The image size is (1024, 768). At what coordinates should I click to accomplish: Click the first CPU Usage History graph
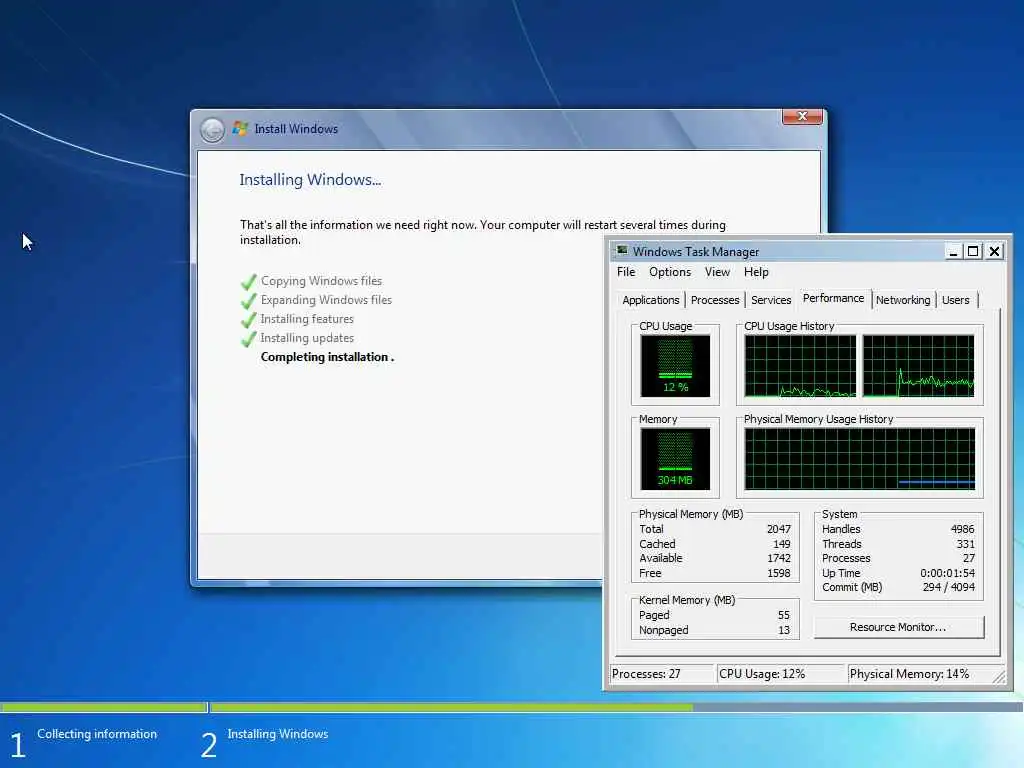[800, 366]
